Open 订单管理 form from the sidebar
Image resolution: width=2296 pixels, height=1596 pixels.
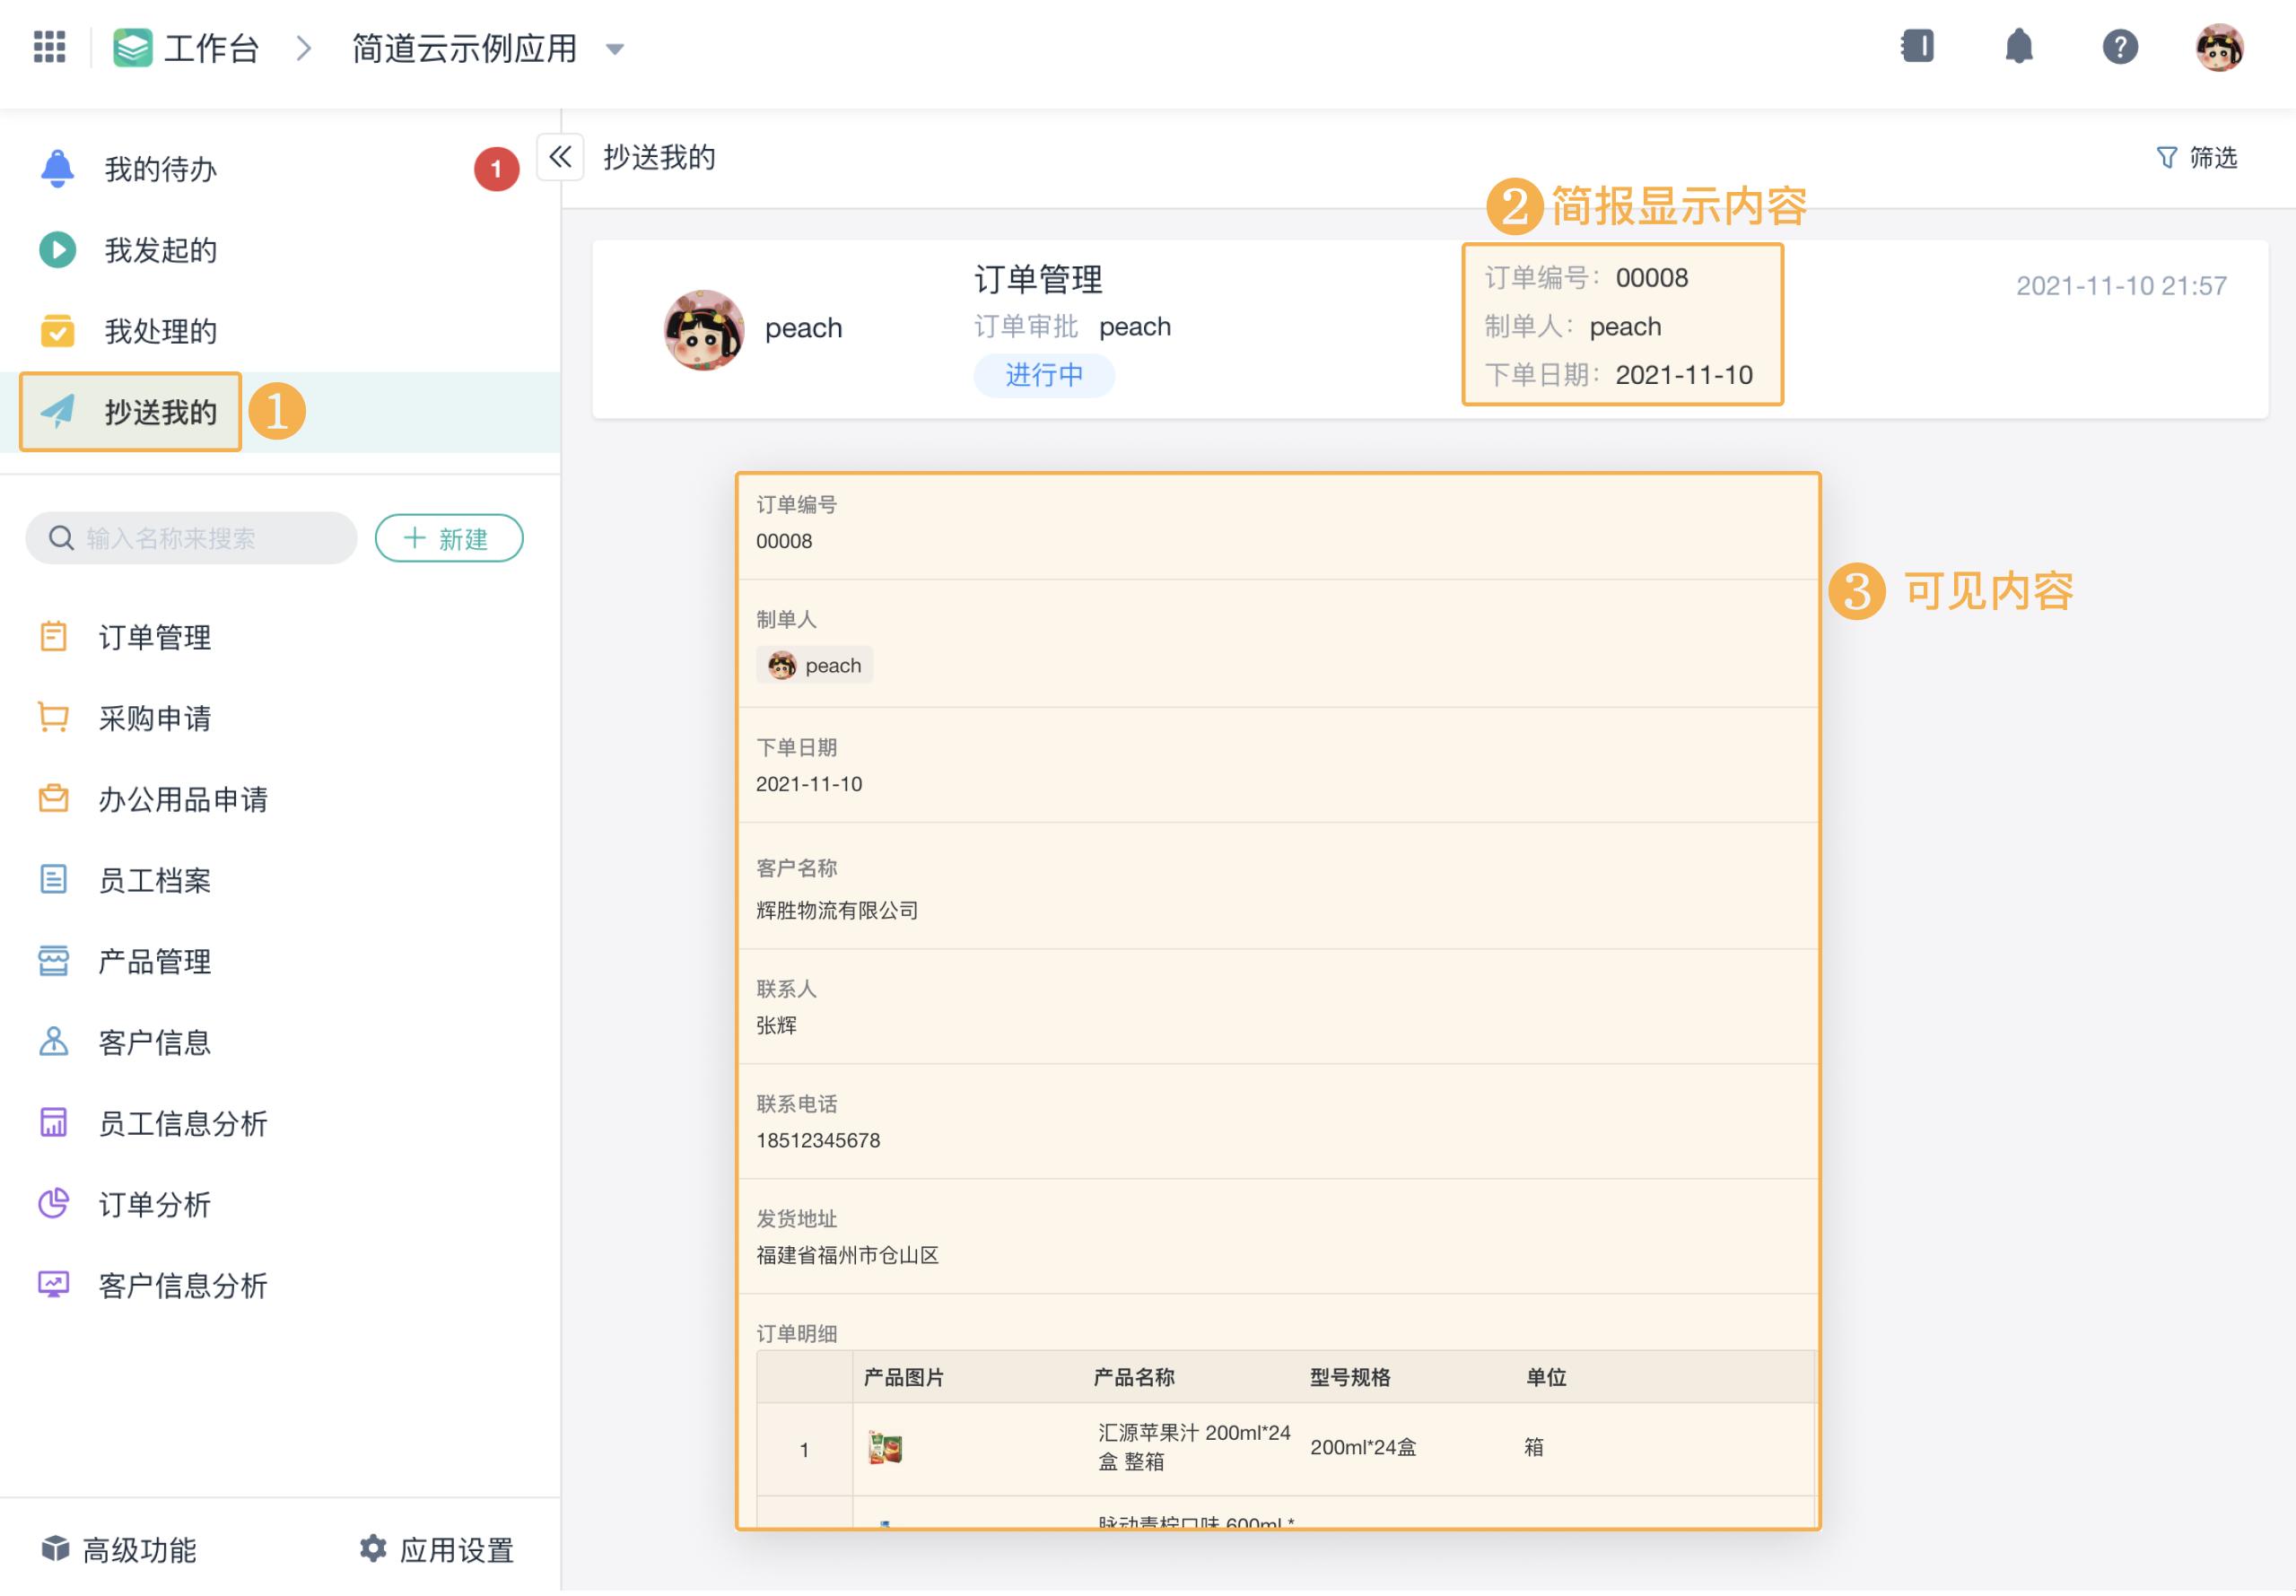coord(152,638)
